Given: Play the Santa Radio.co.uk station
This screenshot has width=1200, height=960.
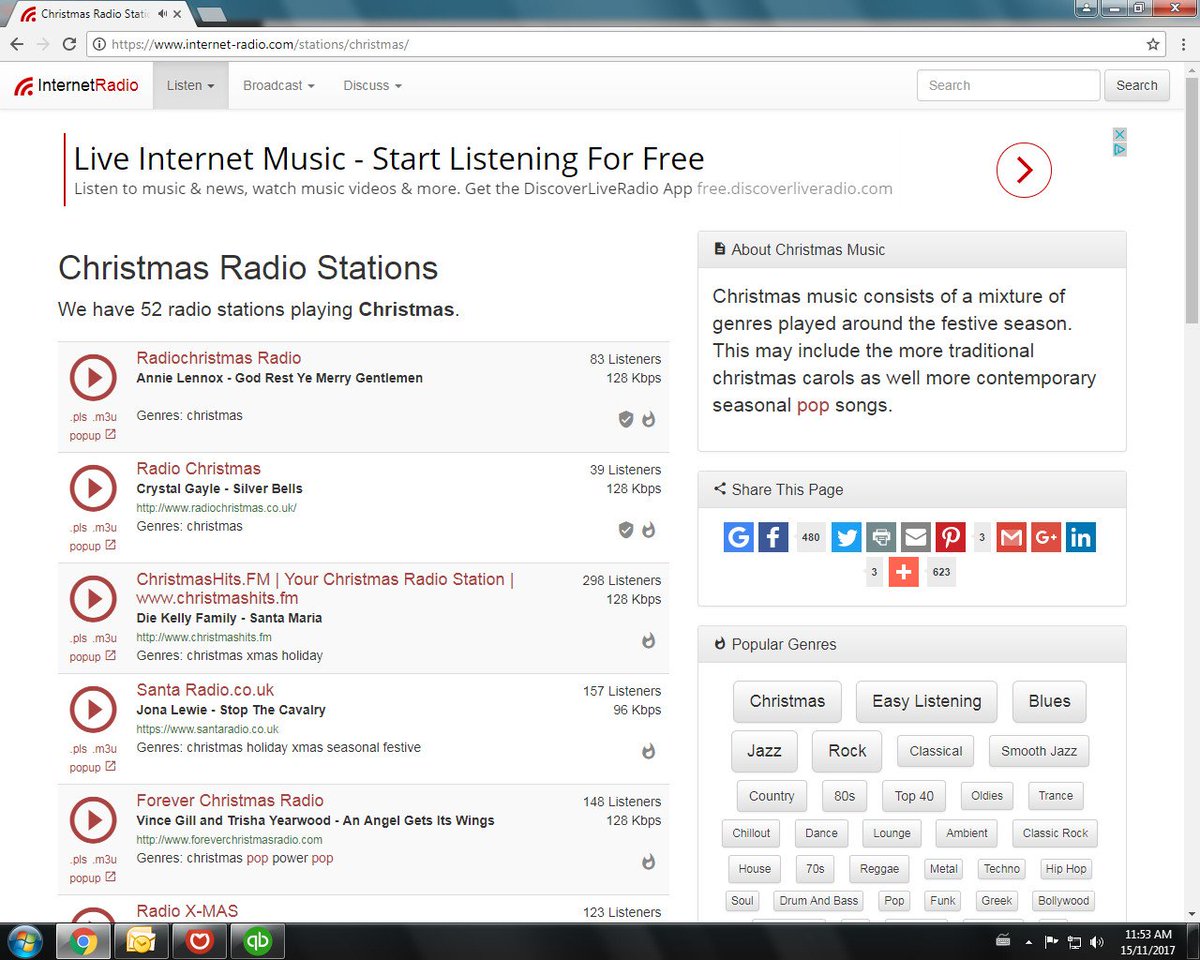Looking at the screenshot, I should click(93, 710).
